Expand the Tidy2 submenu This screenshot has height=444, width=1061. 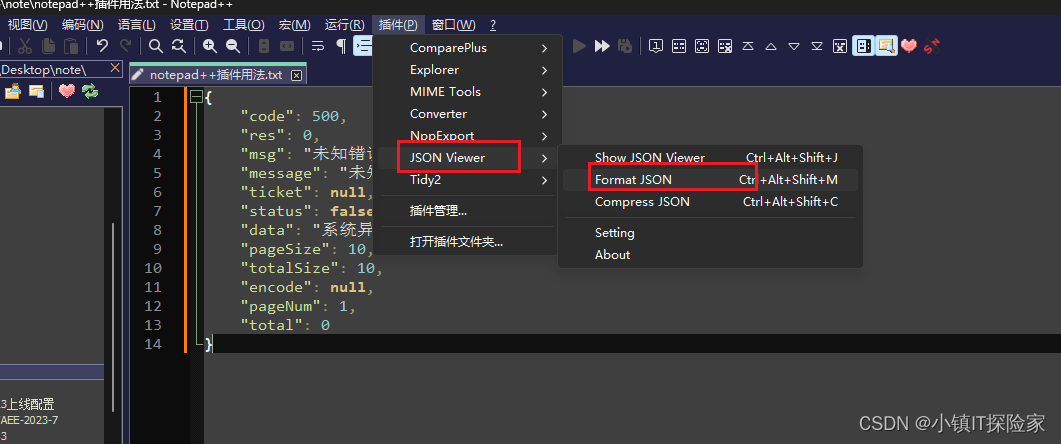point(468,180)
